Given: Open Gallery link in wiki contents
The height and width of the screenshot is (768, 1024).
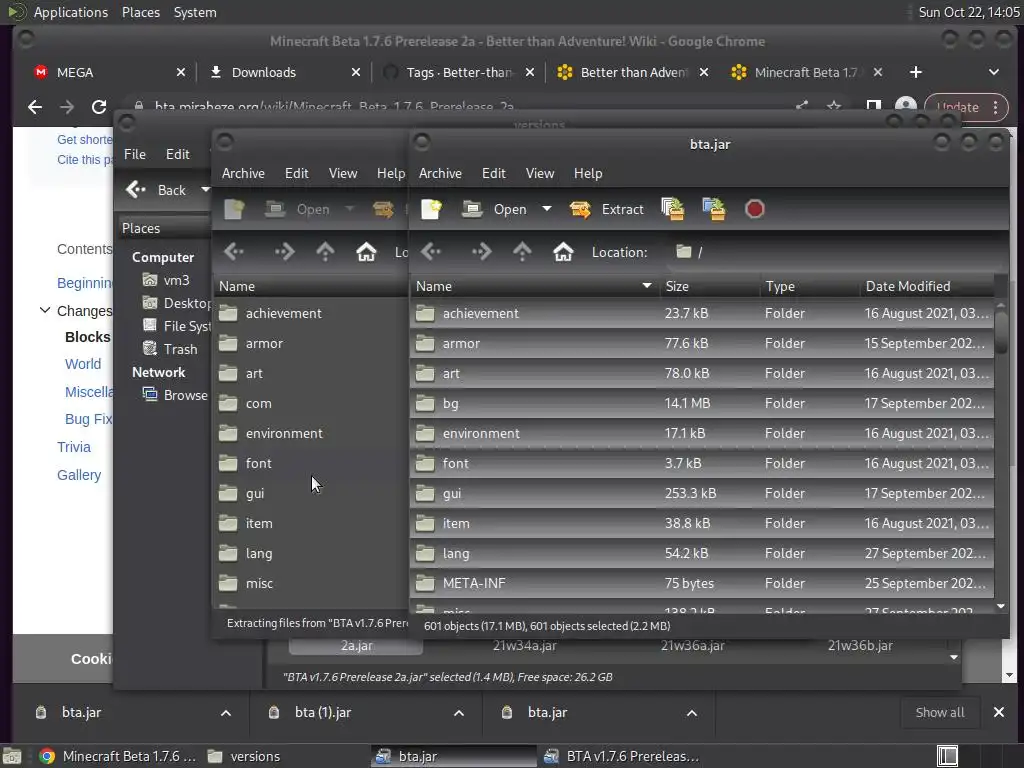Looking at the screenshot, I should pyautogui.click(x=79, y=475).
